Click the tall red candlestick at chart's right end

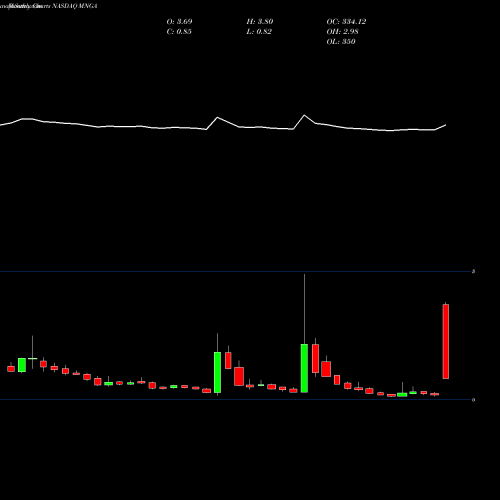tap(446, 341)
